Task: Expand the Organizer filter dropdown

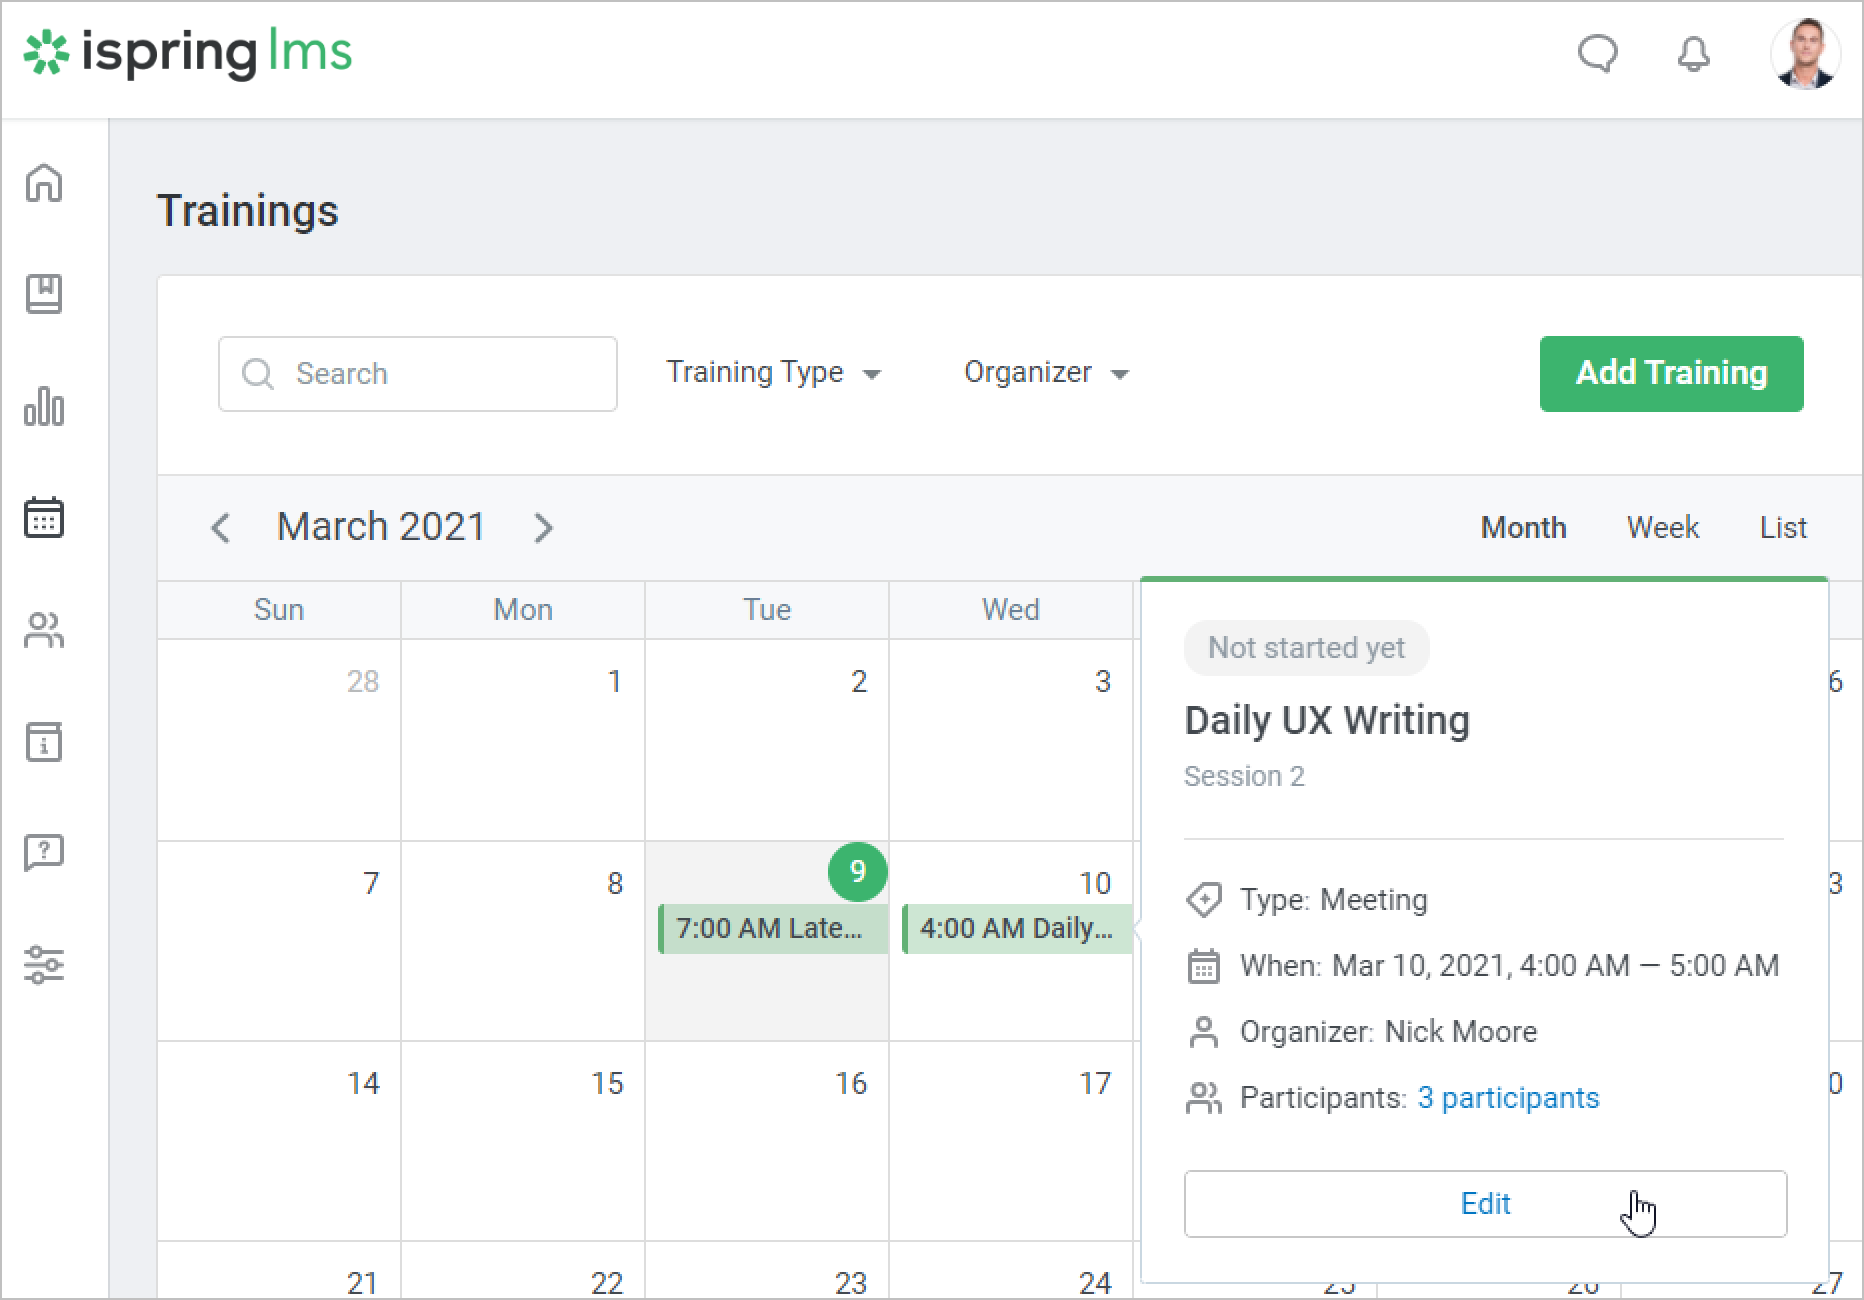Action: tap(1045, 373)
